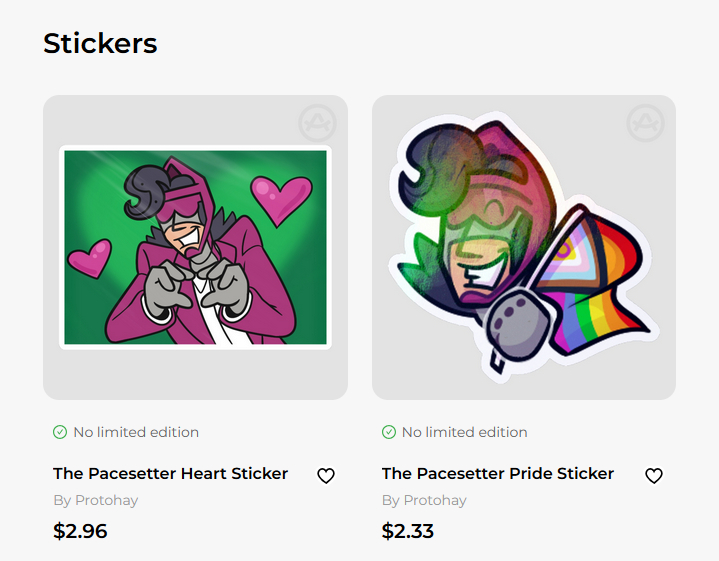Open The Pacesetter Heart Sticker image
The image size is (719, 561).
coord(195,247)
